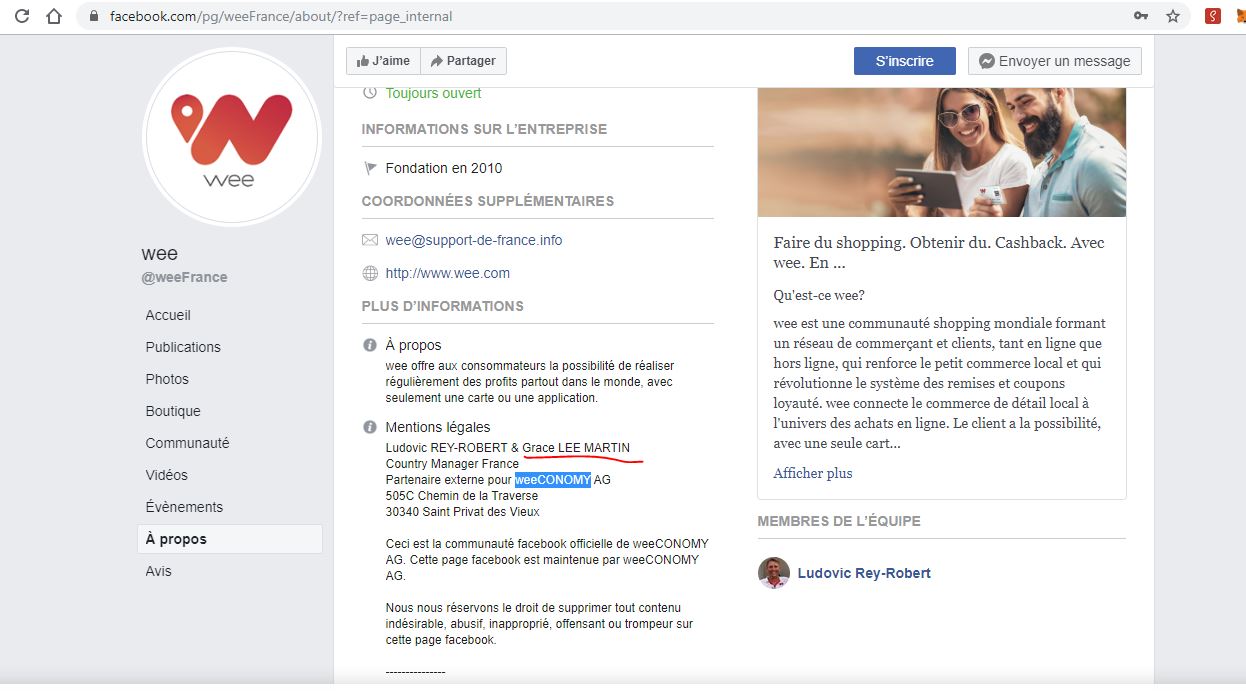Click the padlock site info icon
This screenshot has height=691, width=1246.
(94, 16)
